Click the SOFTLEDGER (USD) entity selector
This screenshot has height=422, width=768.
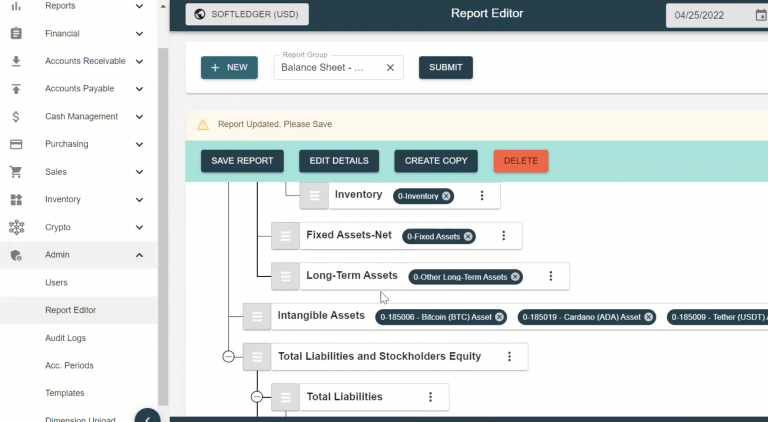[x=247, y=14]
